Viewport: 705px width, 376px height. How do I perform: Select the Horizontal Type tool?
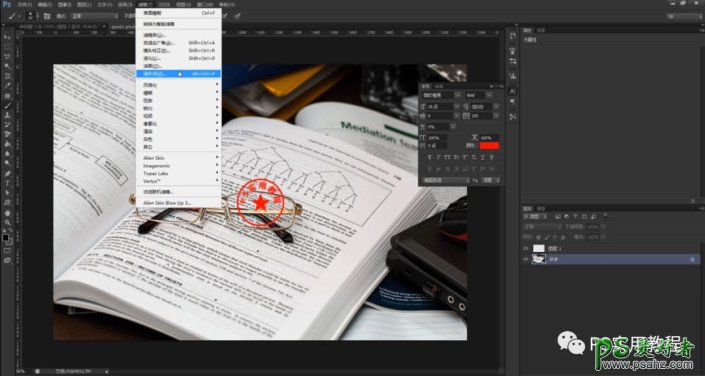(x=7, y=183)
